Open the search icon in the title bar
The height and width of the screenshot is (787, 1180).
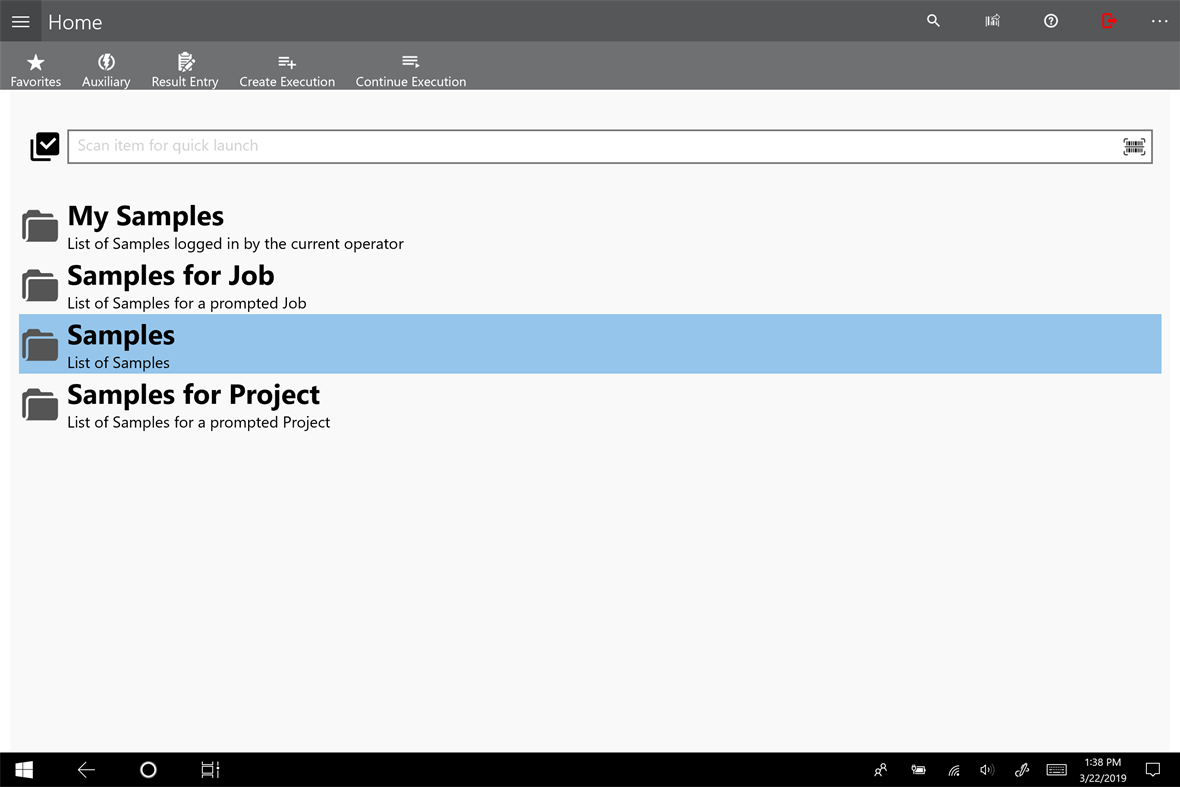pyautogui.click(x=933, y=20)
